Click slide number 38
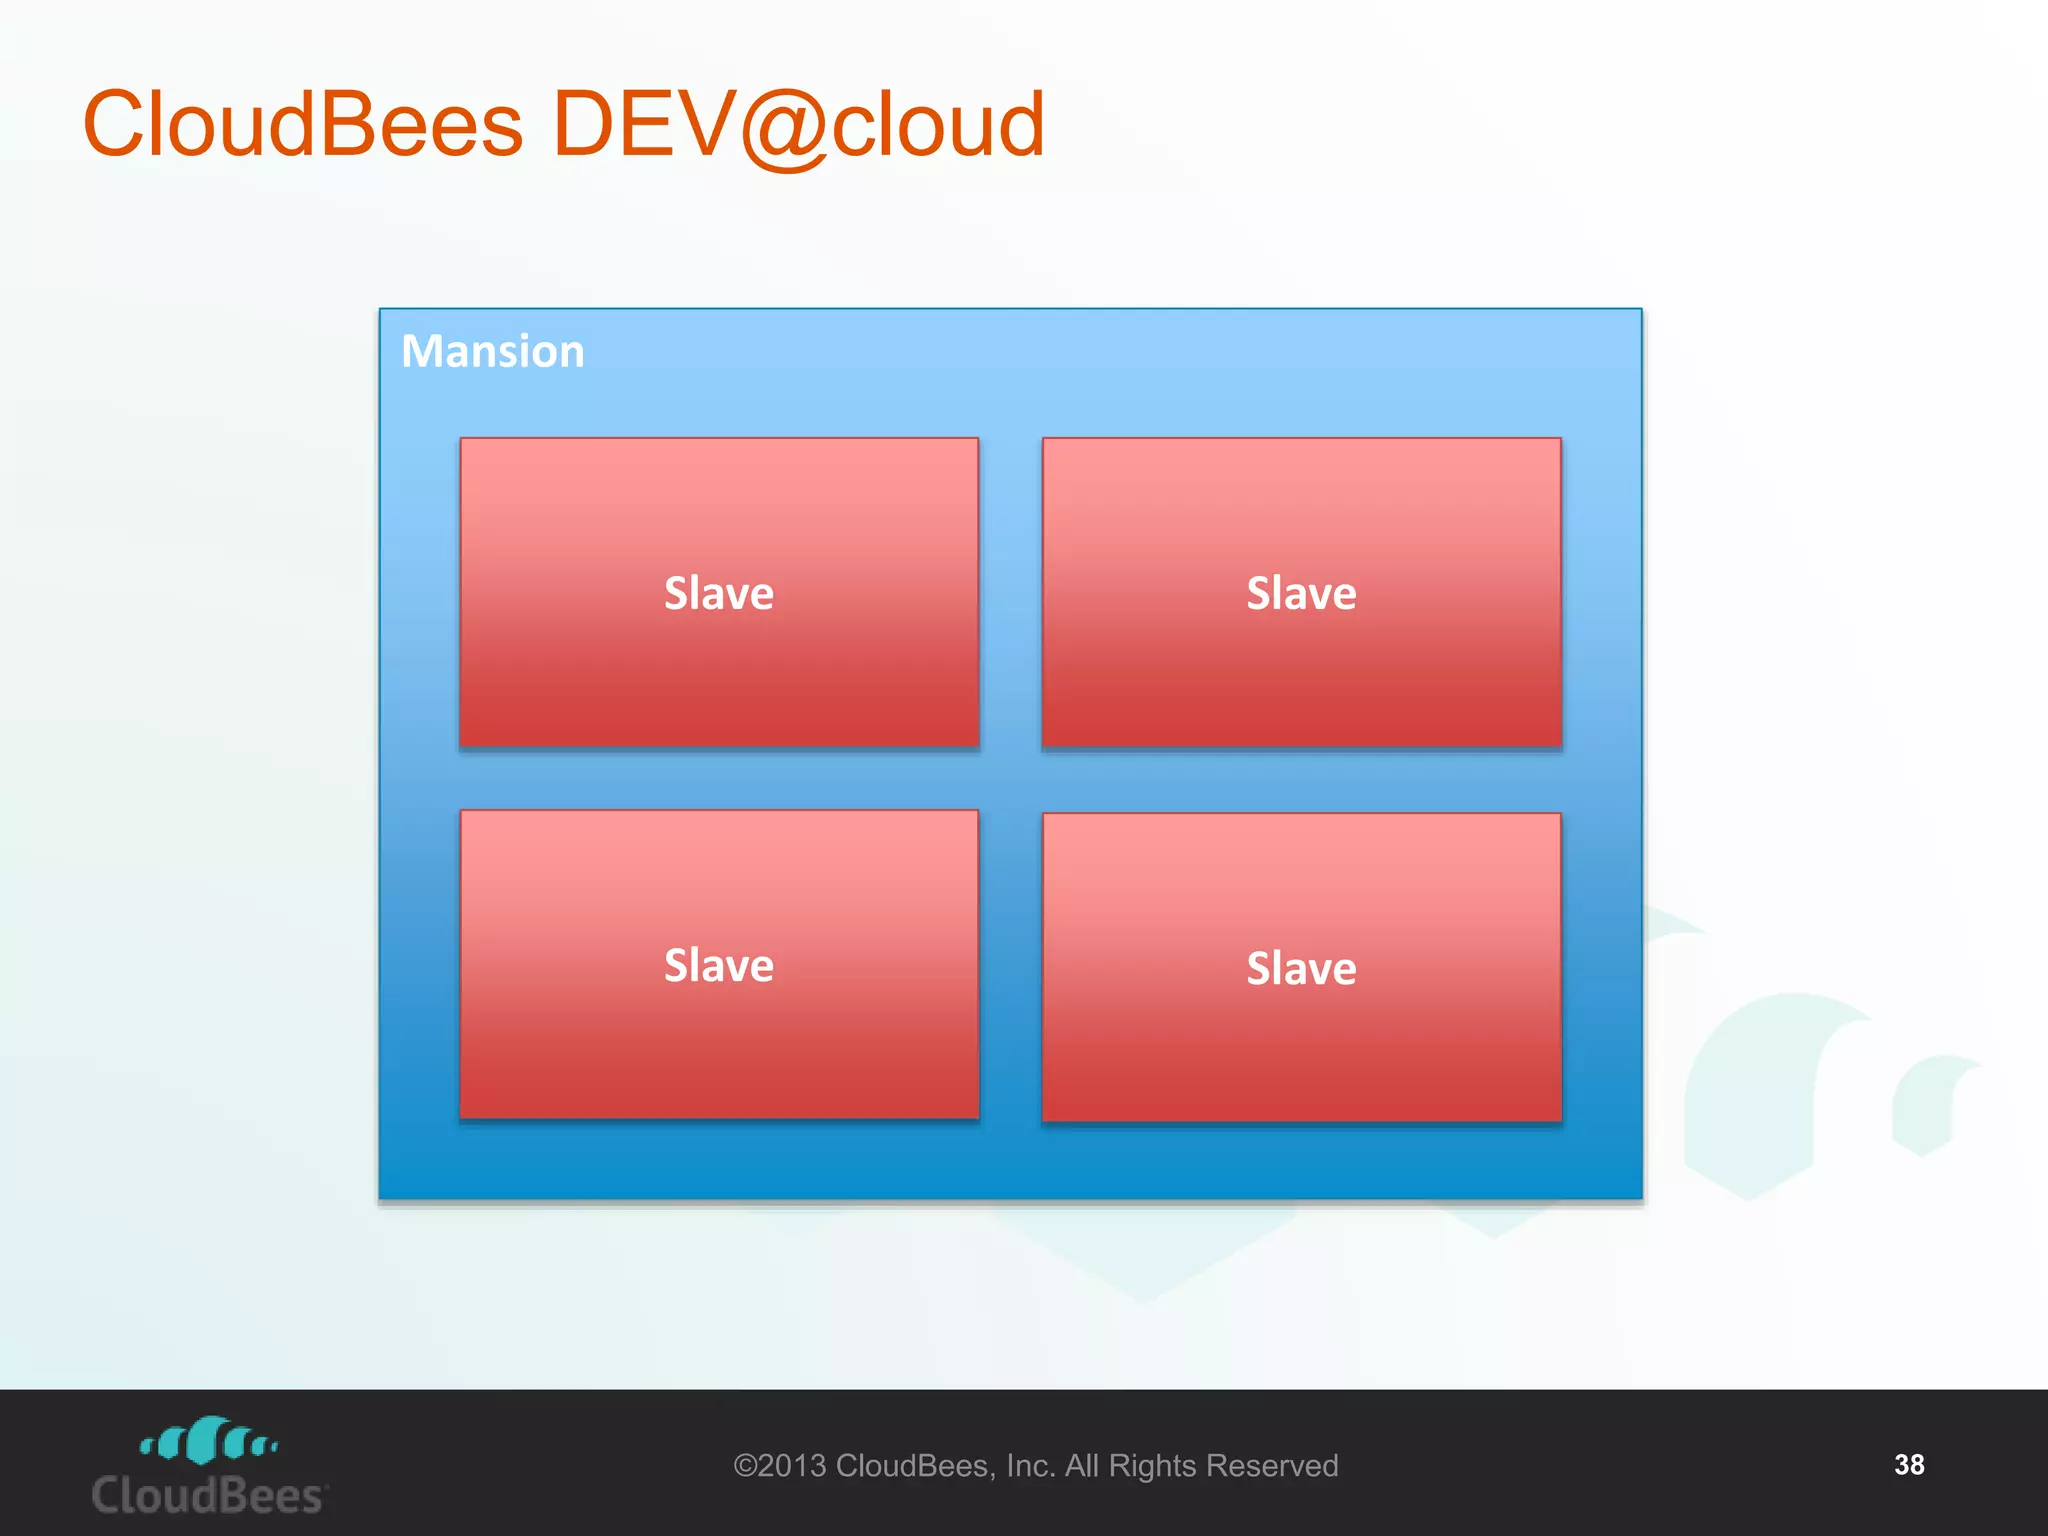The height and width of the screenshot is (1536, 2048). click(x=1908, y=1465)
